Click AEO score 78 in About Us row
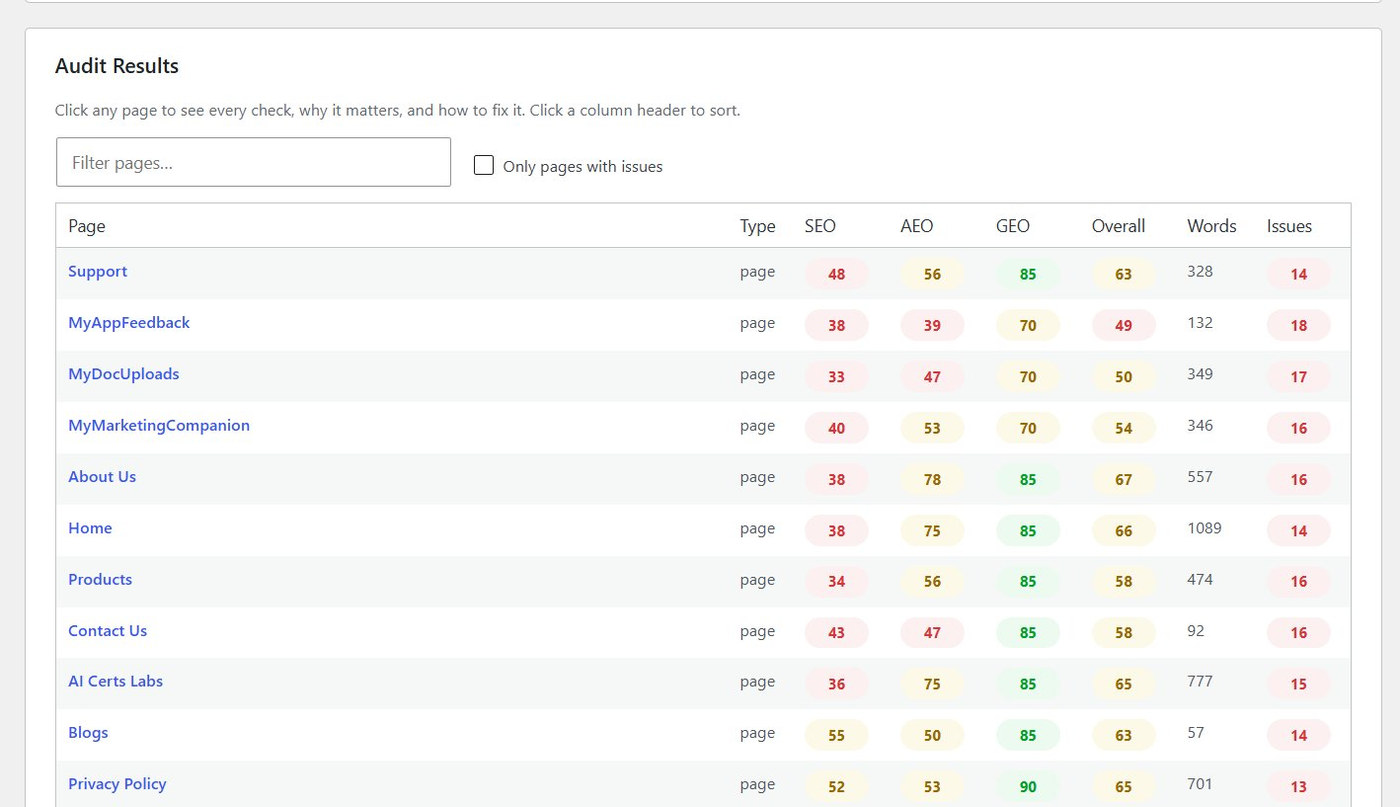Image resolution: width=1400 pixels, height=807 pixels. coord(932,479)
